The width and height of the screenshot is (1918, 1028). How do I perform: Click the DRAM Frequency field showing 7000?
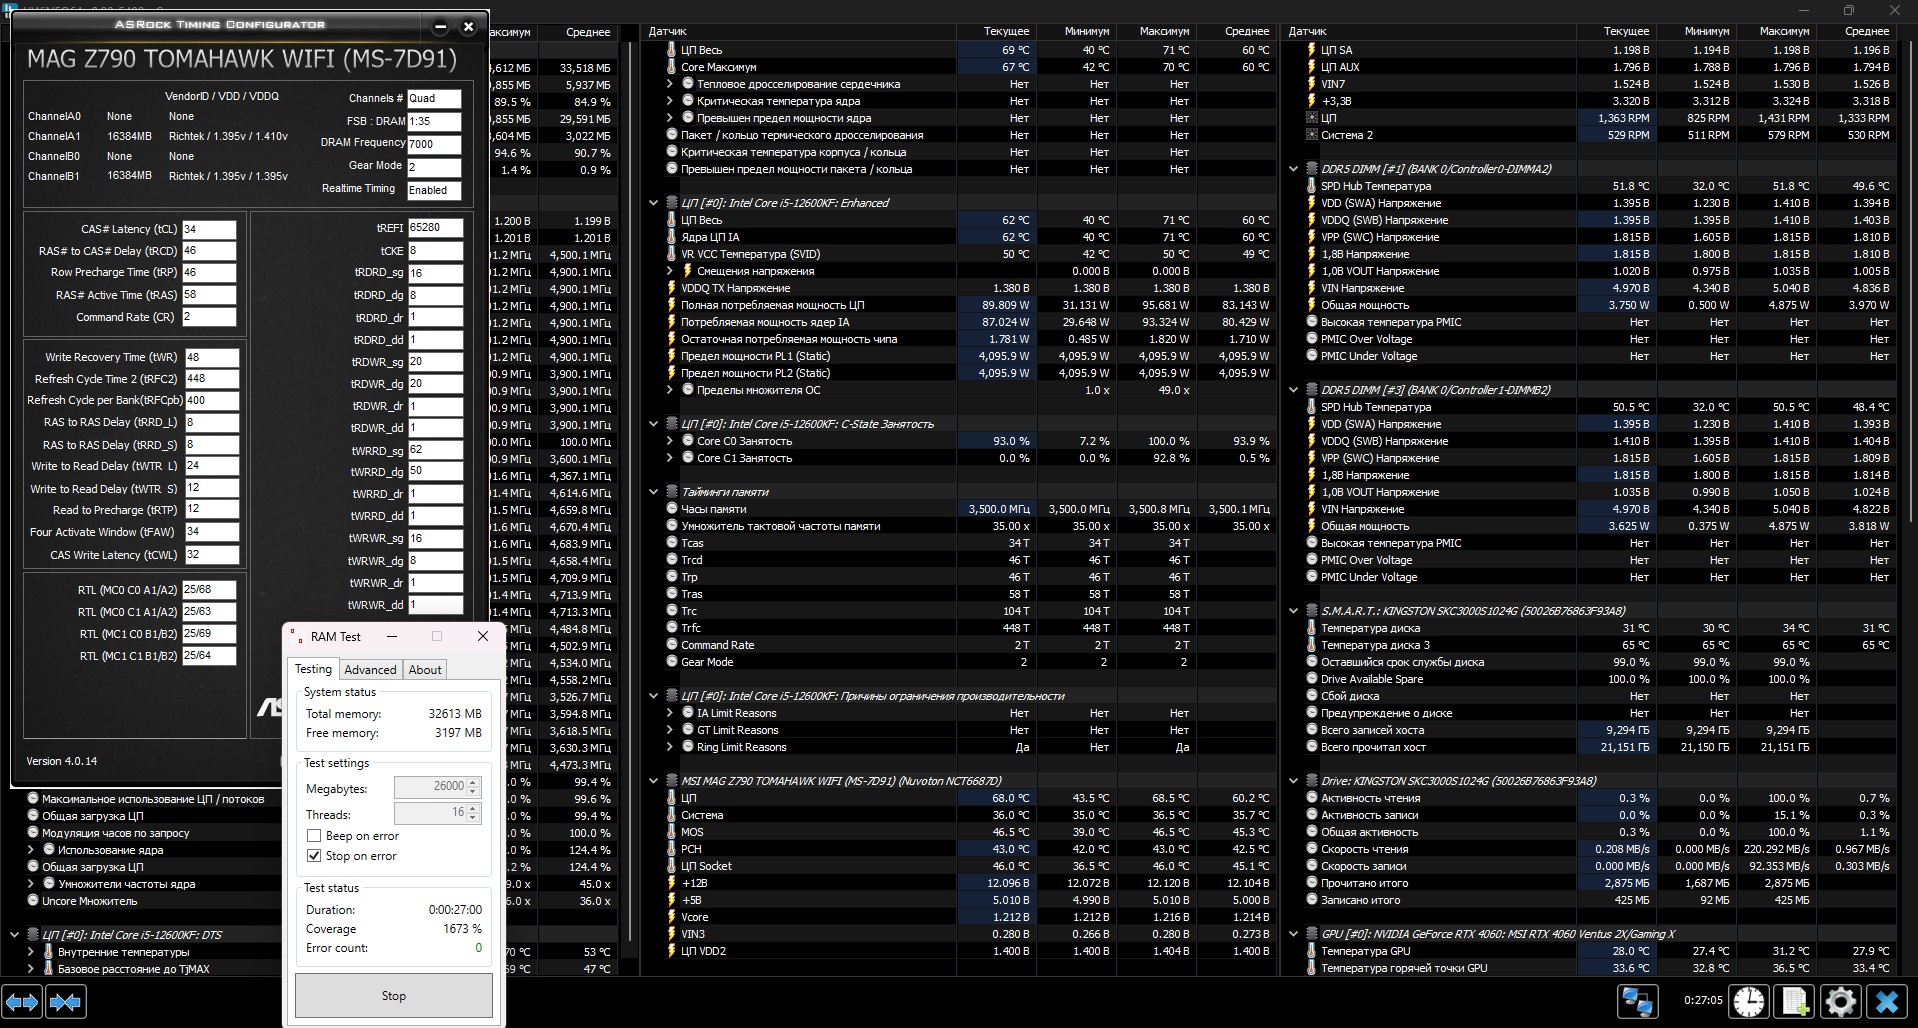434,143
